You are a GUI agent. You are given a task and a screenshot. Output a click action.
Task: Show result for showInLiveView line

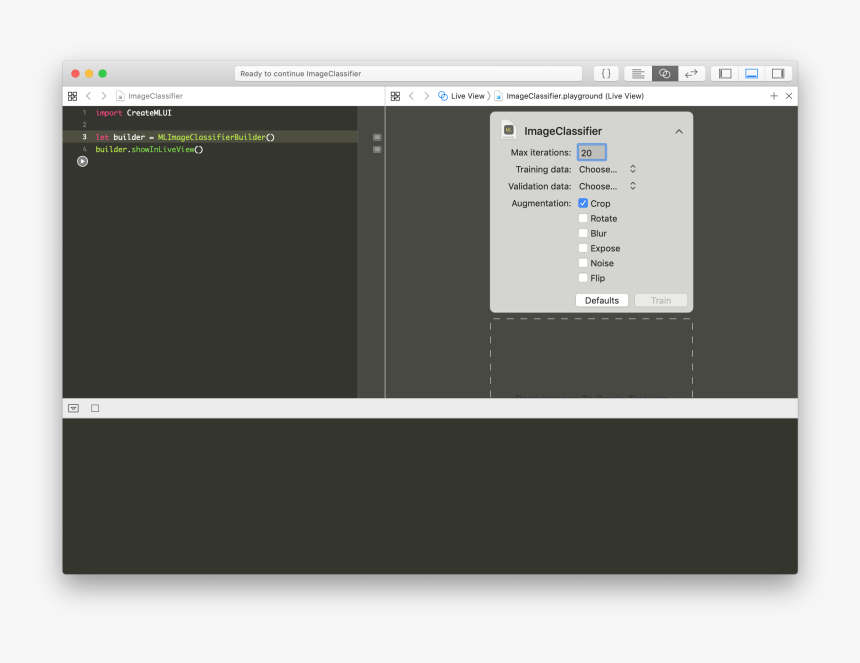coord(377,149)
